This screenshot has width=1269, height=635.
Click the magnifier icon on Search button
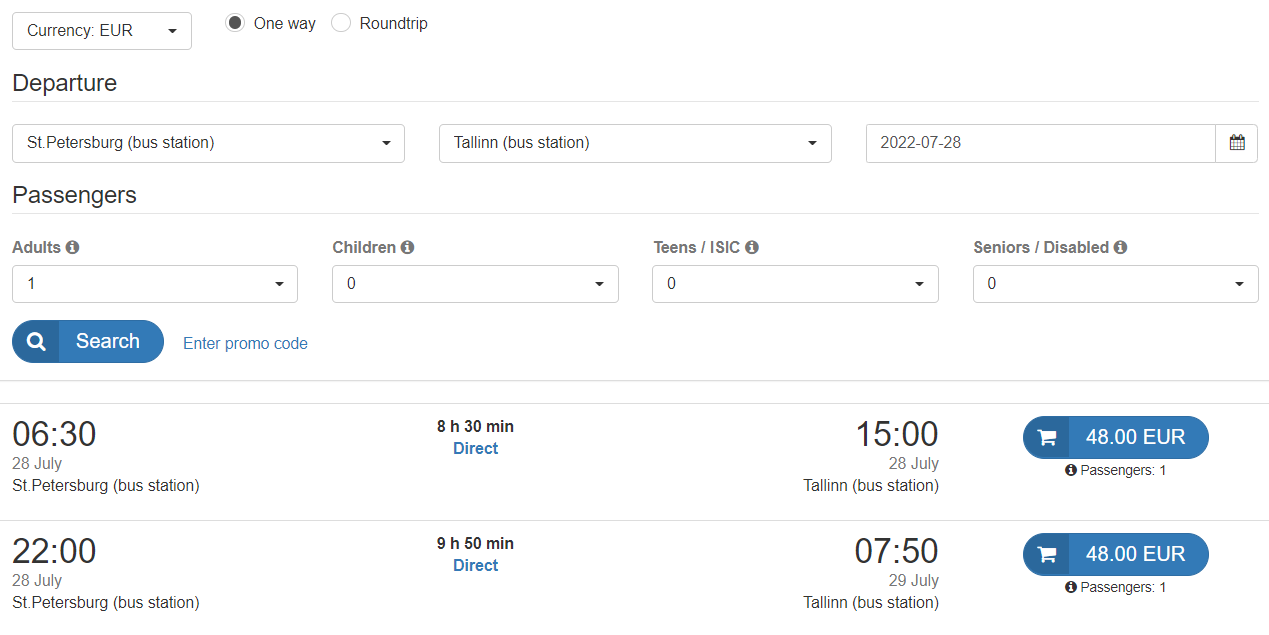(36, 342)
